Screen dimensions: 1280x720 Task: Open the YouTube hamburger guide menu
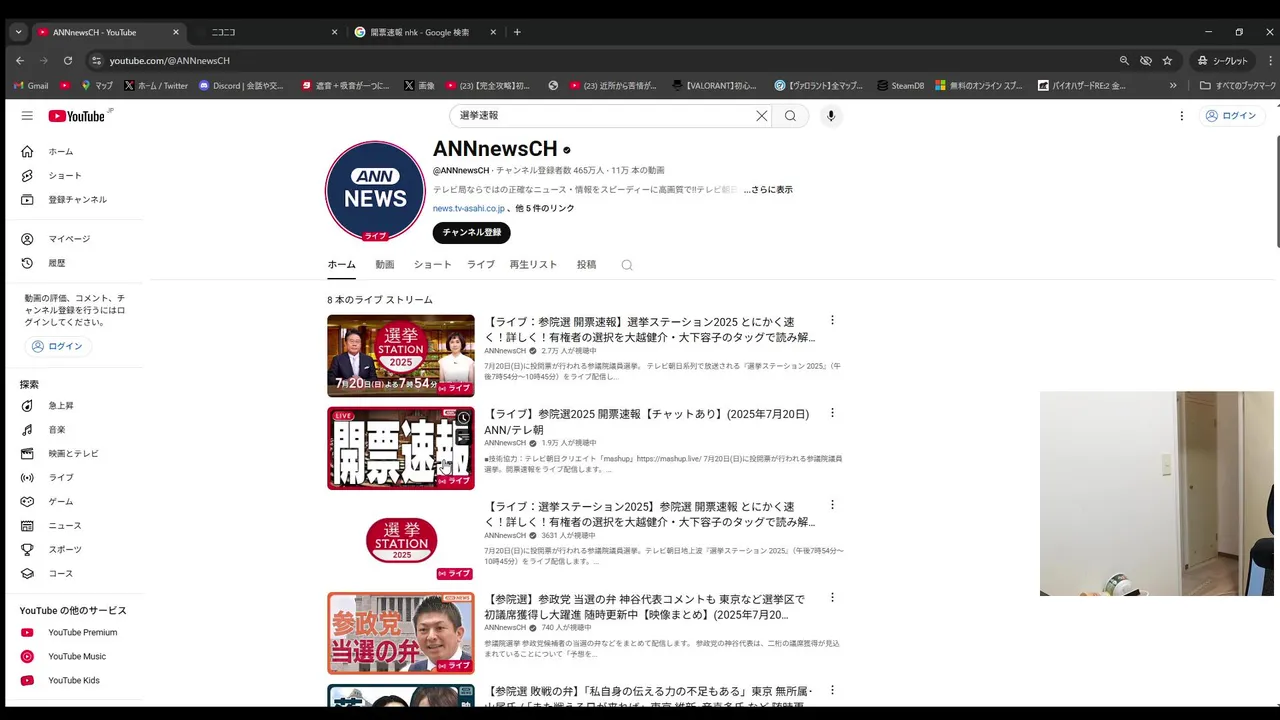tap(27, 116)
